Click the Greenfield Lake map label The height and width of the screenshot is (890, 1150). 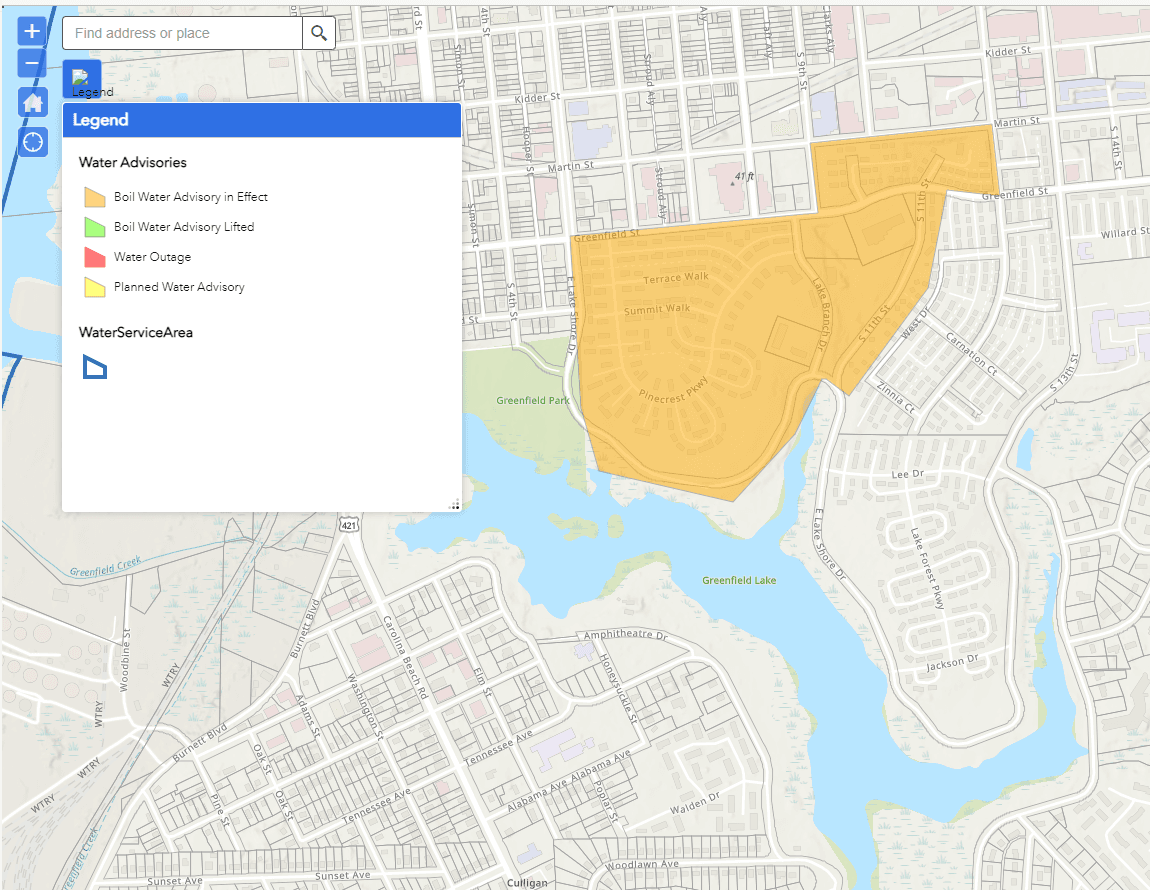click(x=739, y=580)
